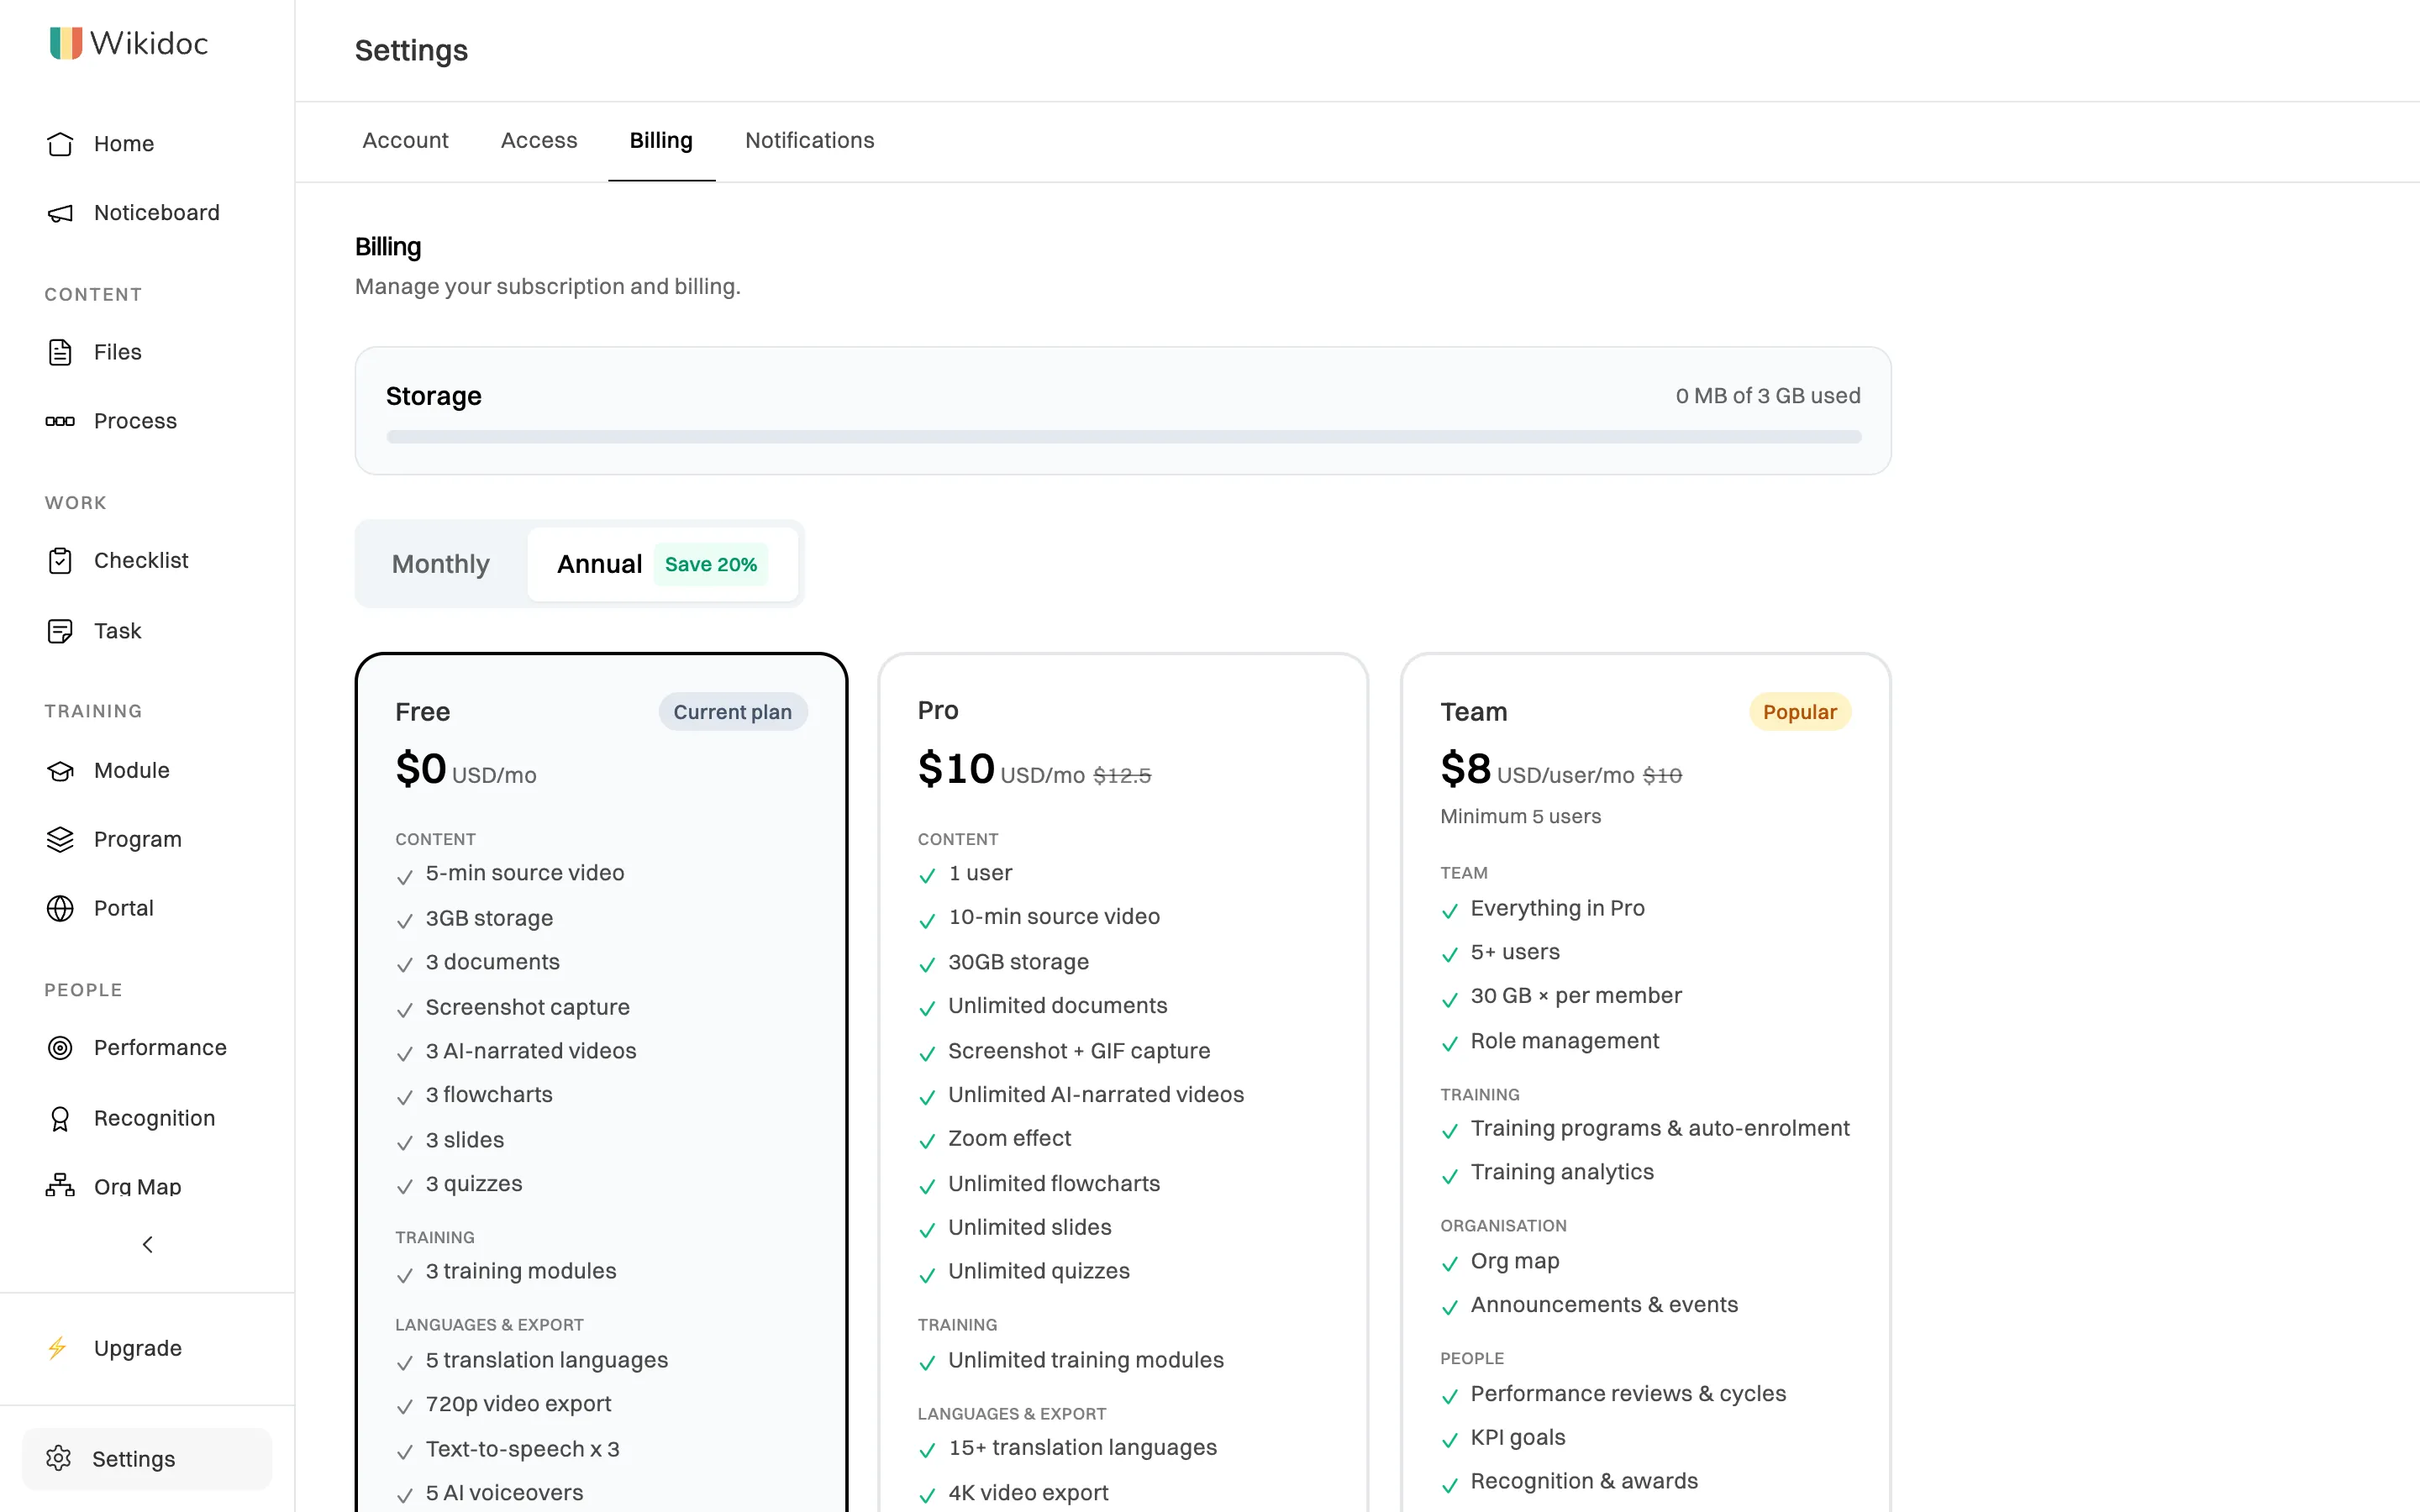The image size is (2420, 1512).
Task: Click the $10 Pro price
Action: click(956, 769)
